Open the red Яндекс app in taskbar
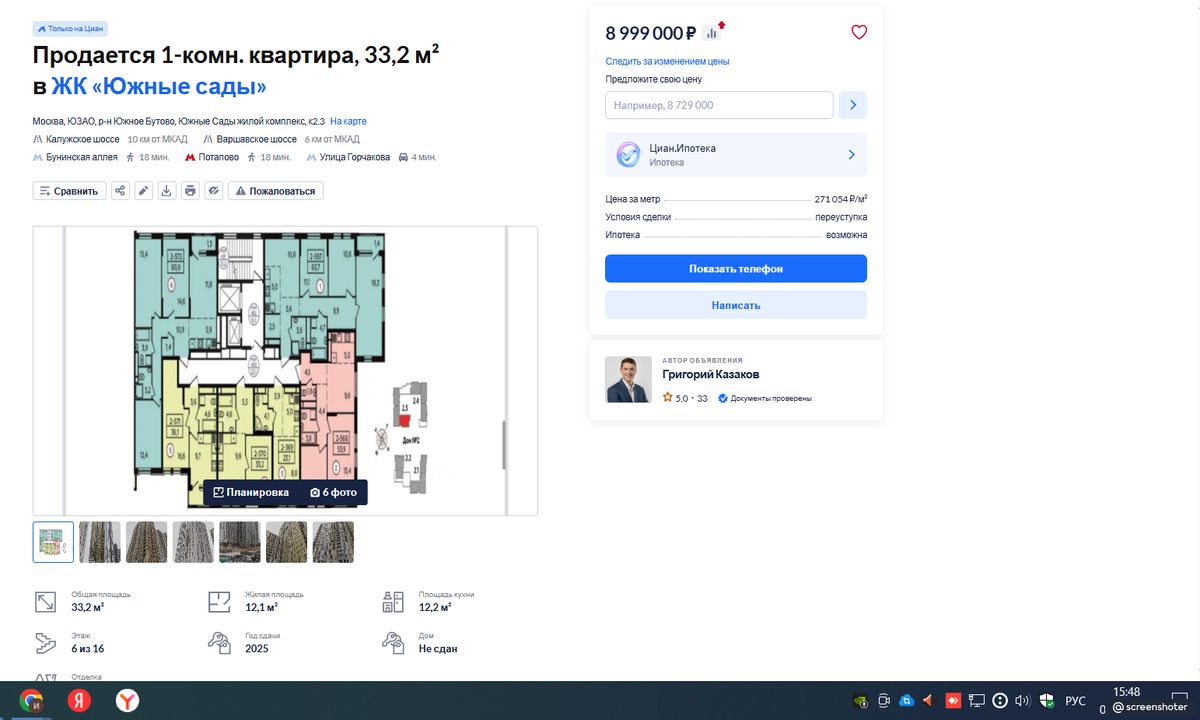Viewport: 1200px width, 720px height. click(x=80, y=701)
